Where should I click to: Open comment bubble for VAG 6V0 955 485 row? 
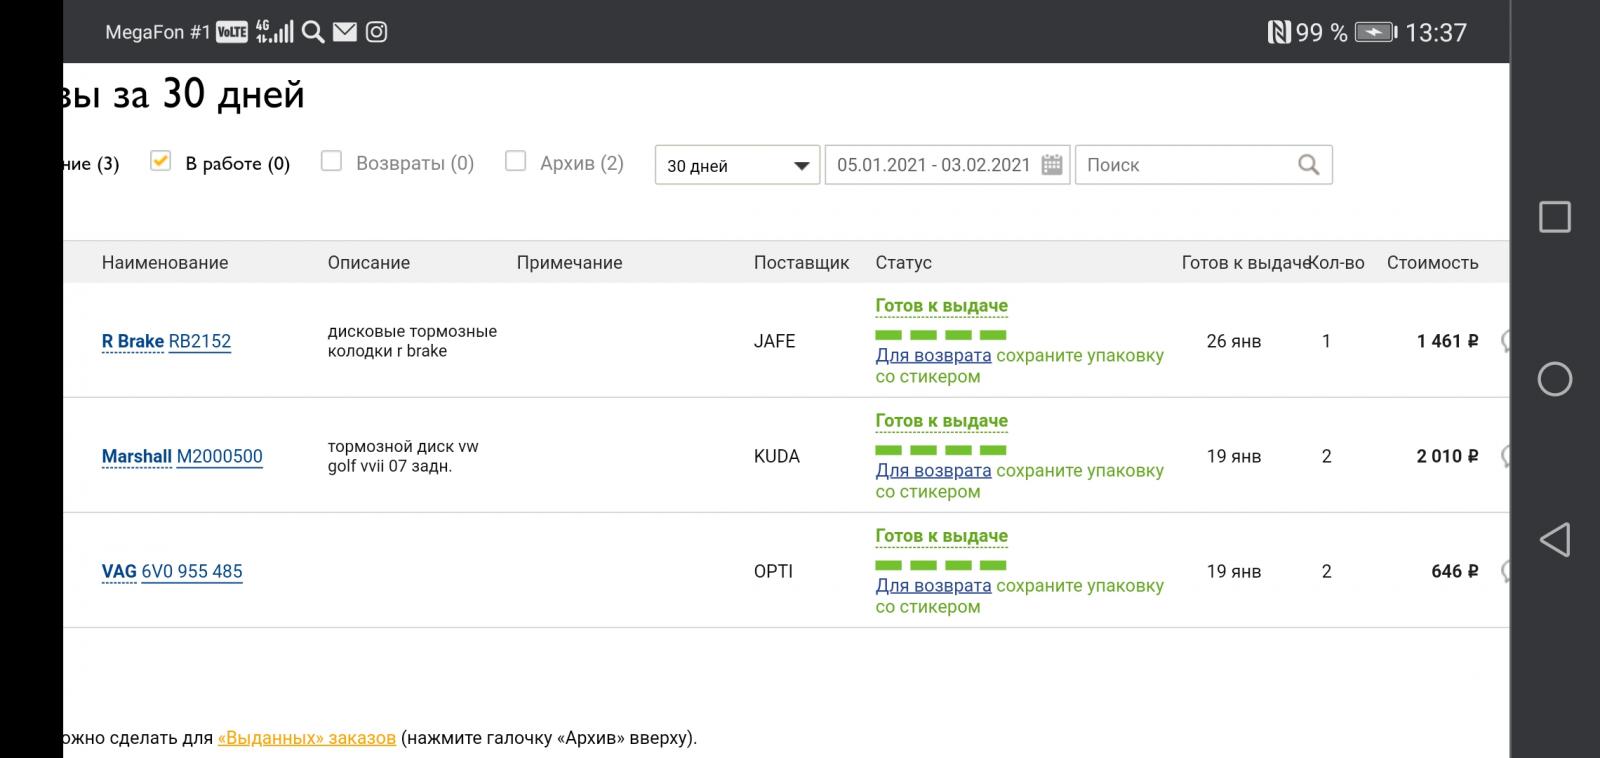click(1505, 572)
